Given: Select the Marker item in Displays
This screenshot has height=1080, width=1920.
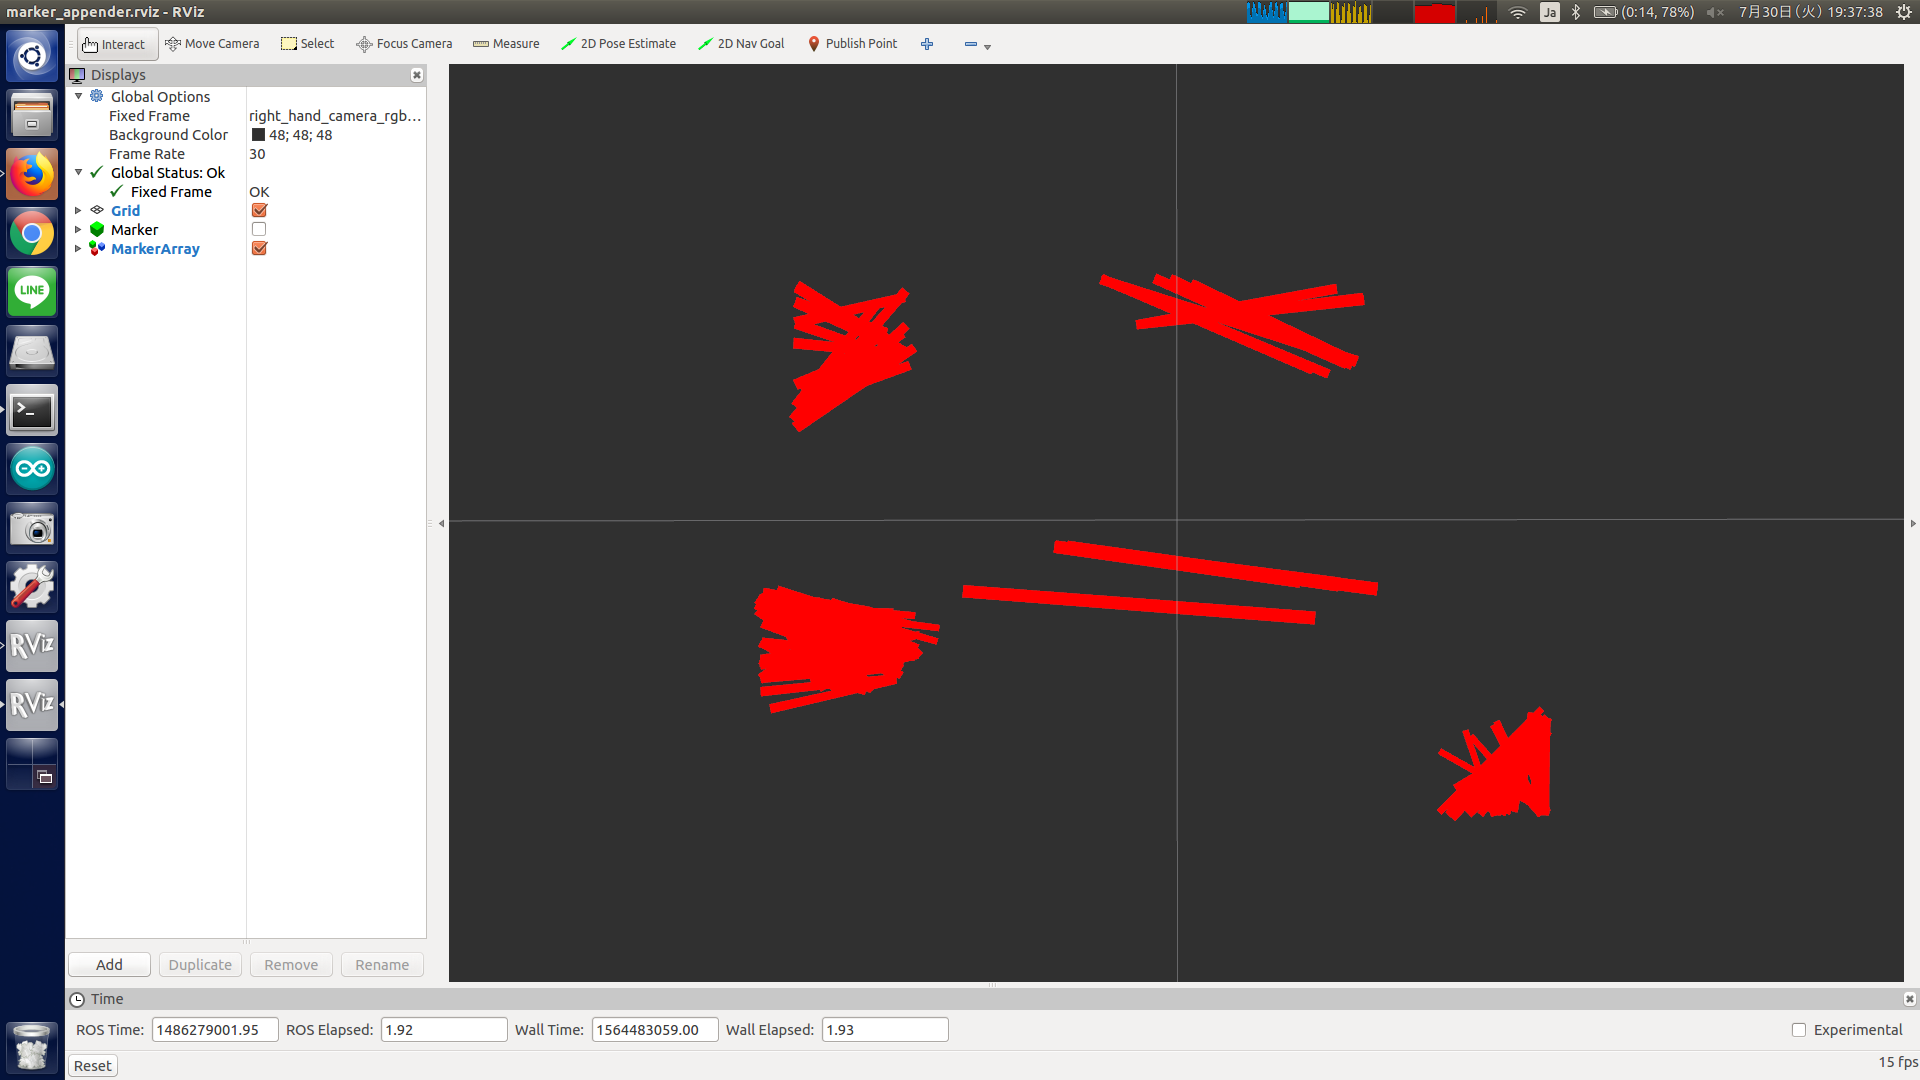Looking at the screenshot, I should 134,229.
